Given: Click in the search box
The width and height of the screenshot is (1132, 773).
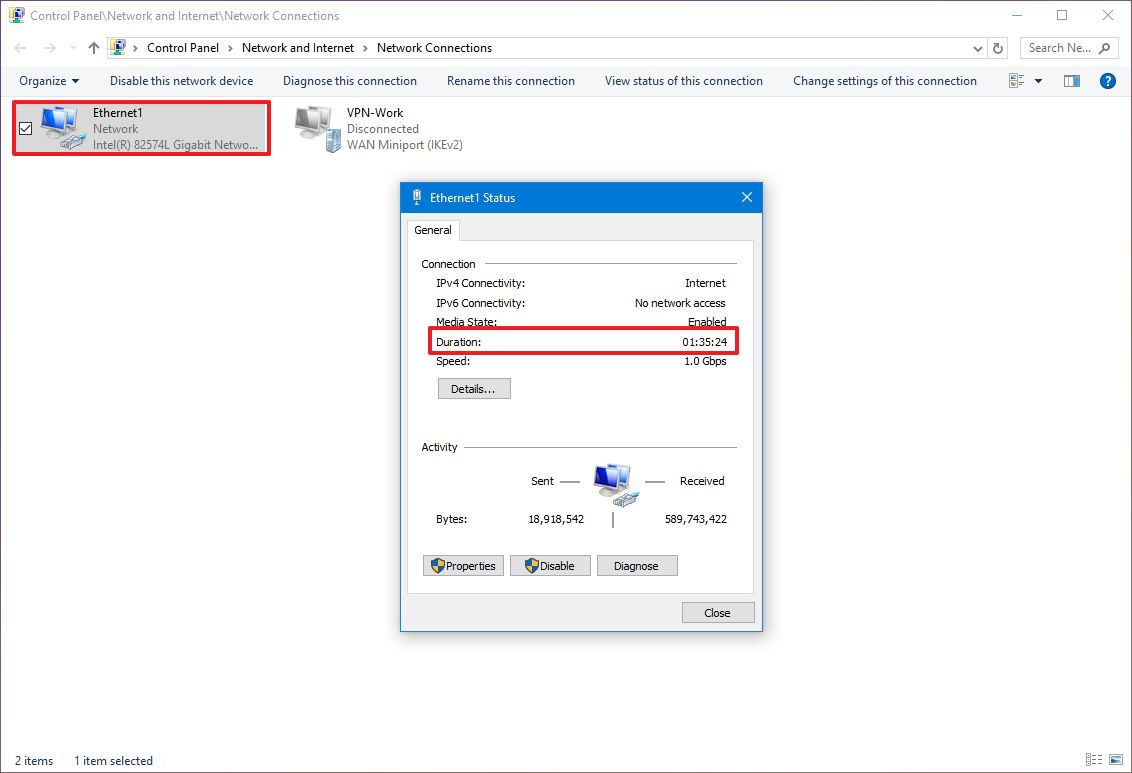Looking at the screenshot, I should (x=1059, y=47).
